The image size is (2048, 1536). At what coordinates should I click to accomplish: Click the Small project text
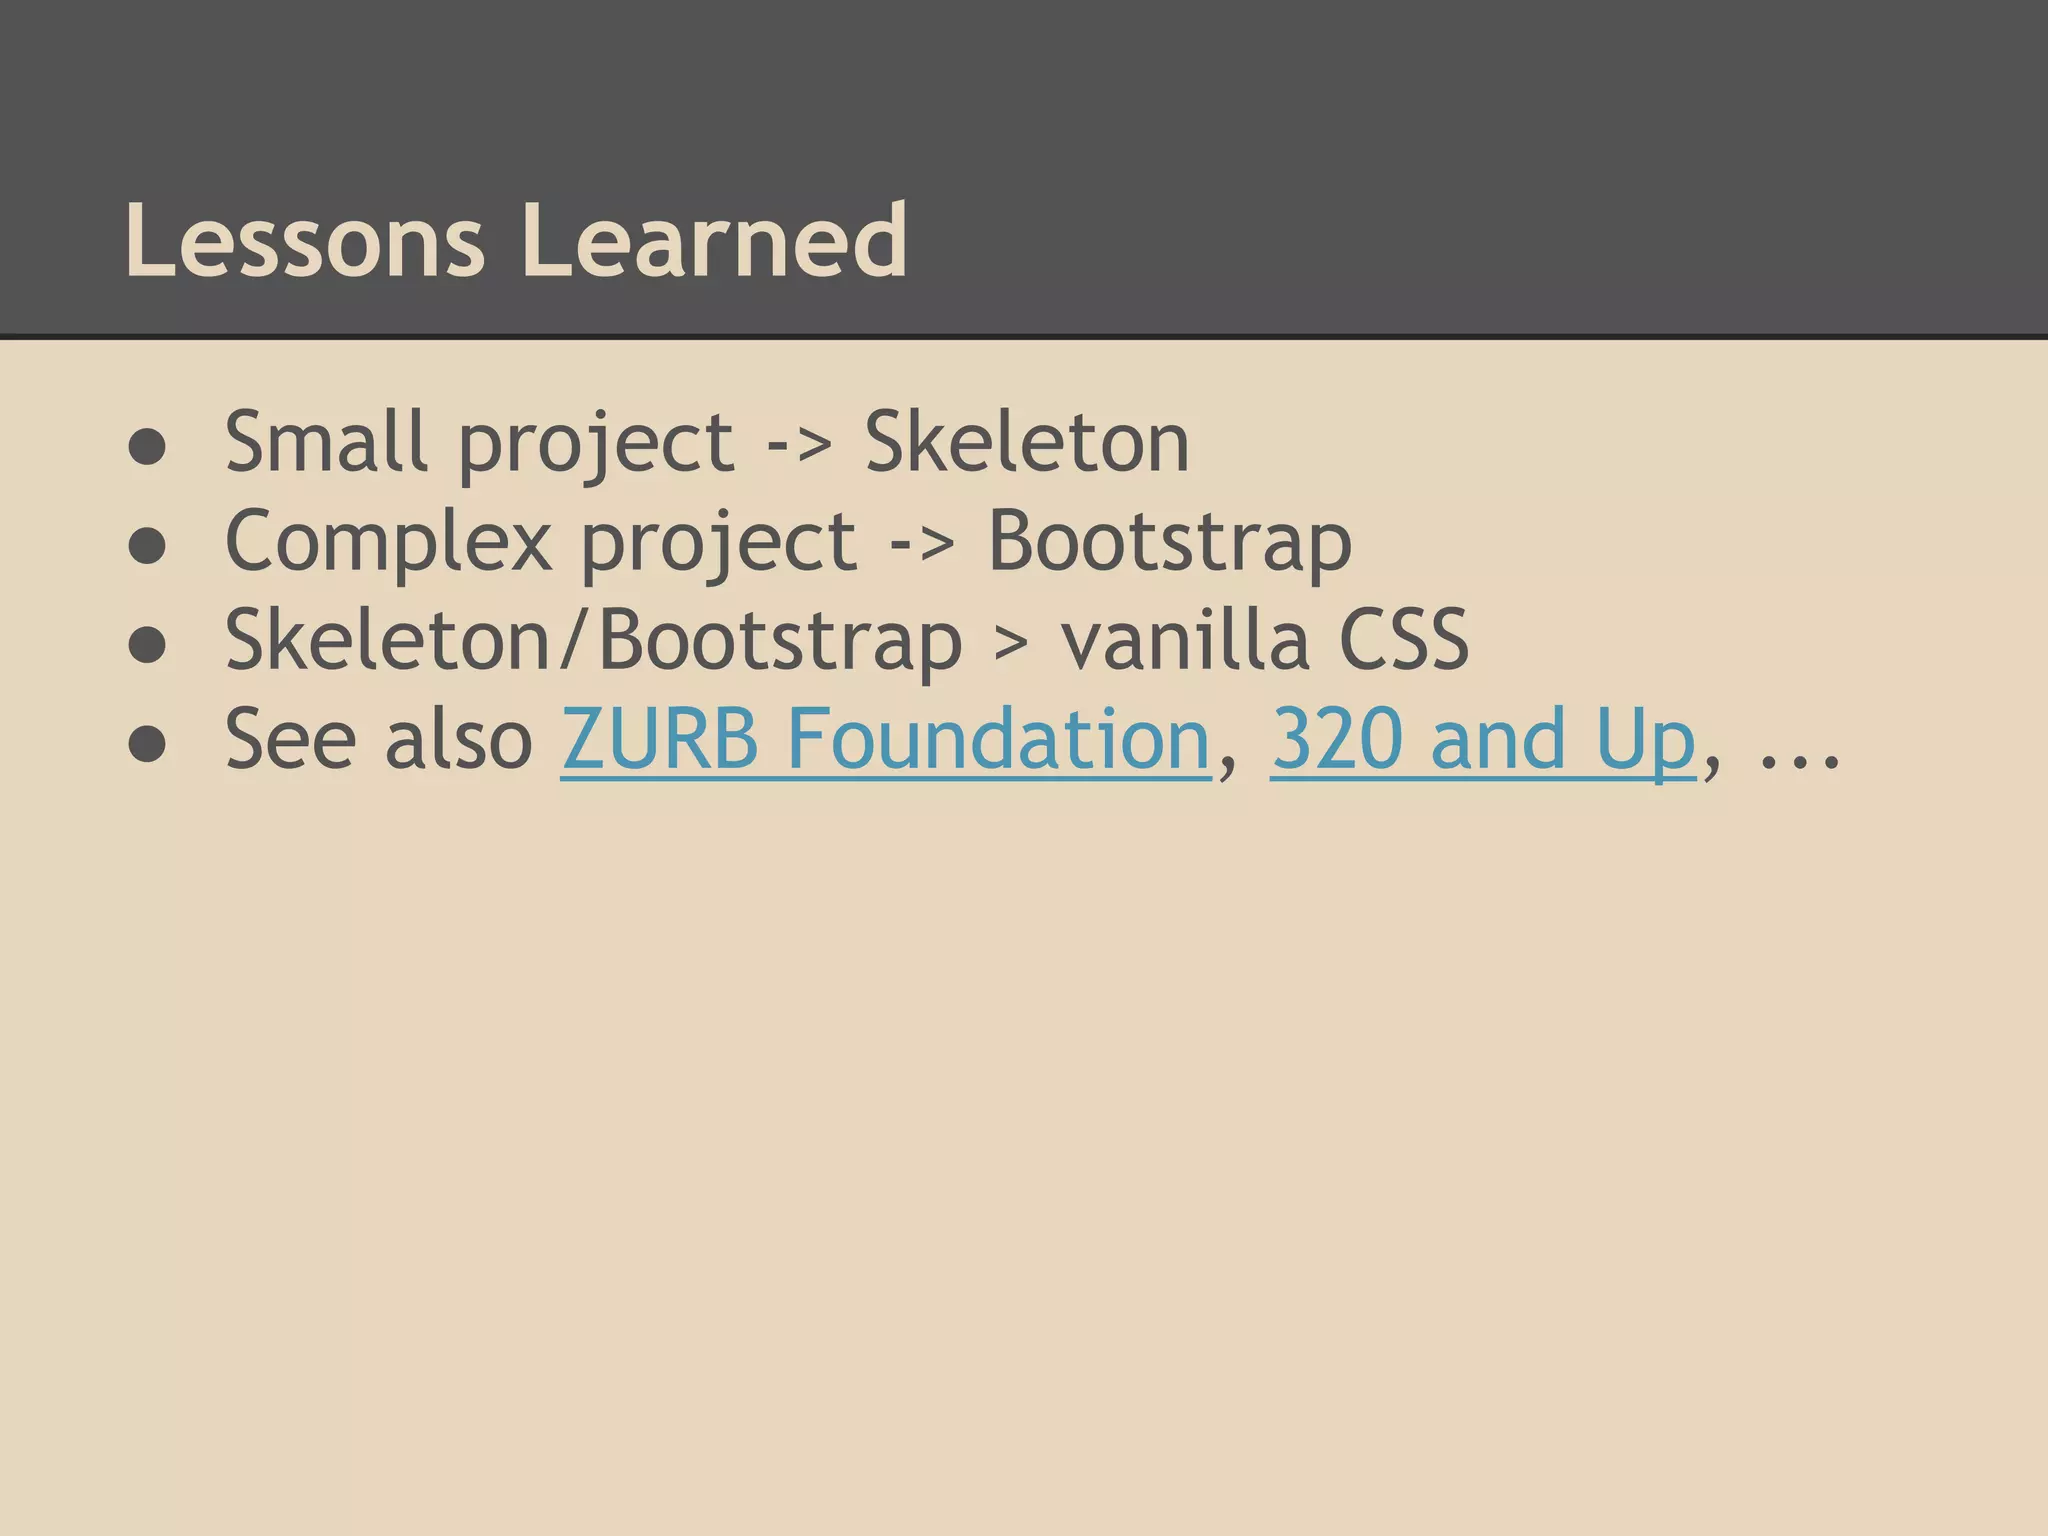[x=479, y=441]
